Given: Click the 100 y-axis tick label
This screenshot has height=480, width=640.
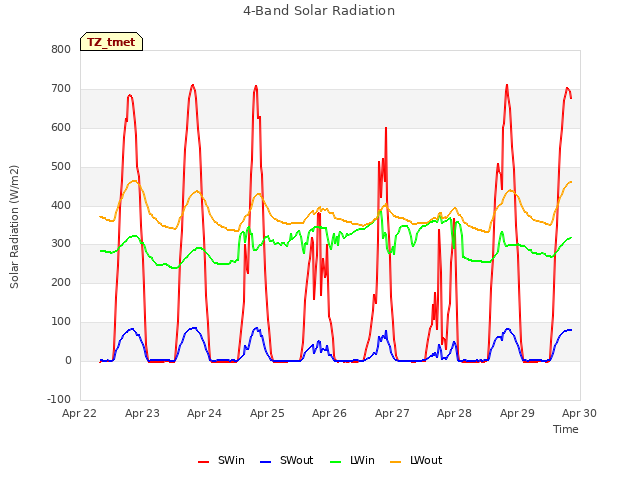Looking at the screenshot, I should [x=61, y=322].
